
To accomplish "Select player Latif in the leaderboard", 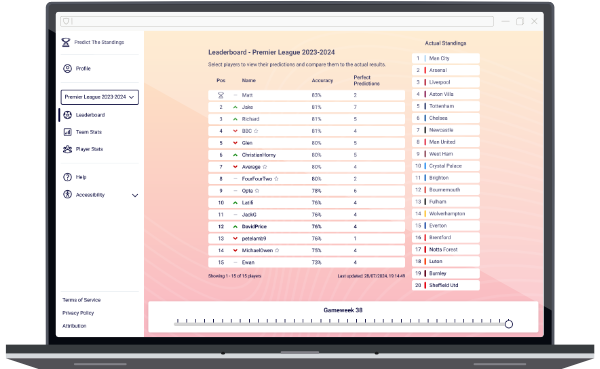I will click(307, 202).
